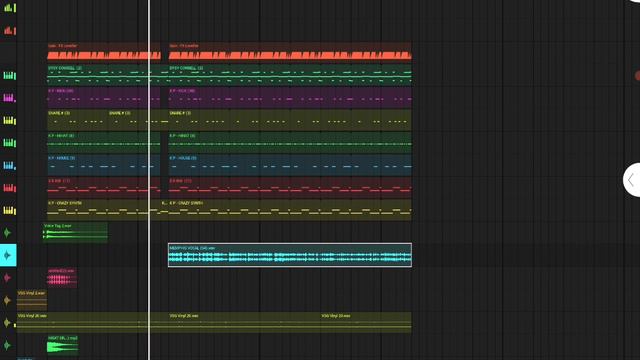640x360 pixels.
Task: Select the tiny K.. clip before second CRAZY SYNTH
Action: pos(164,210)
